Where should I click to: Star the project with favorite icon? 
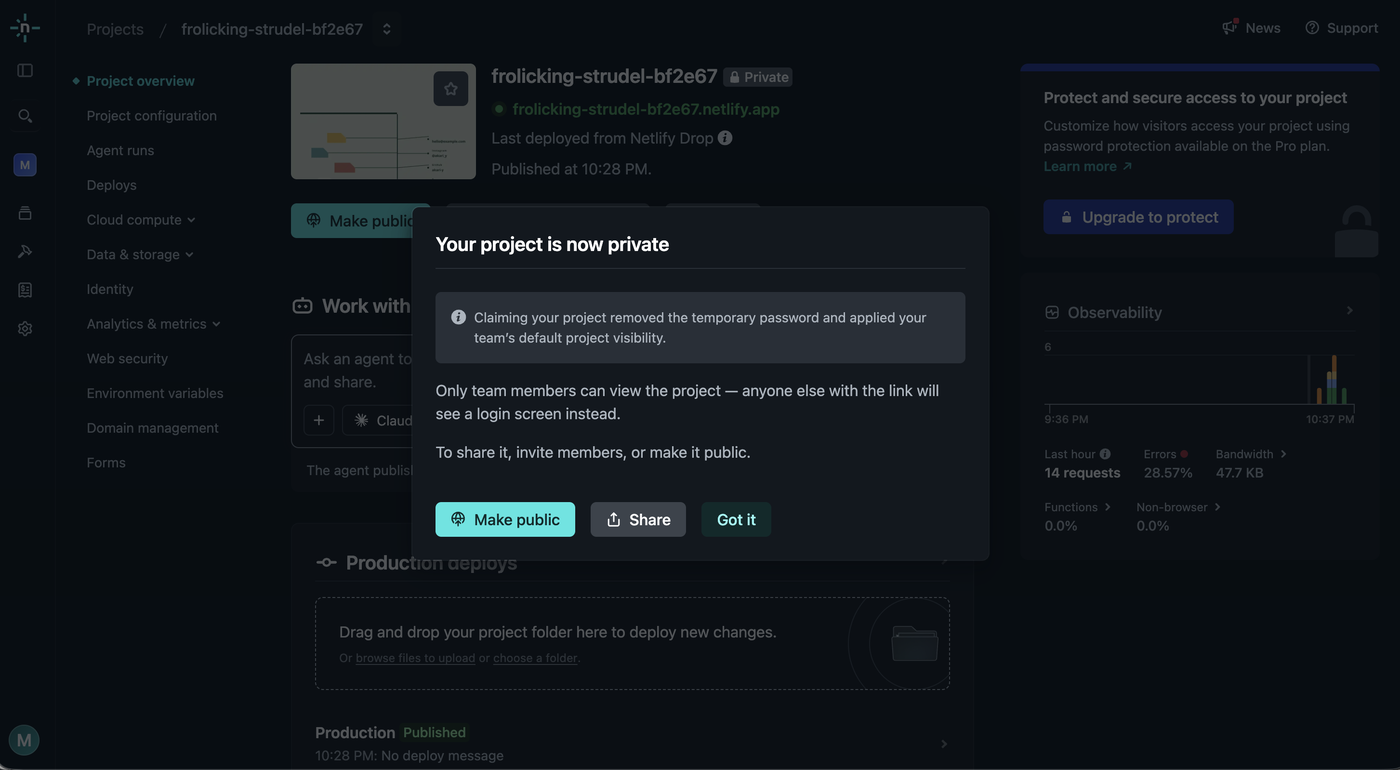coord(451,89)
